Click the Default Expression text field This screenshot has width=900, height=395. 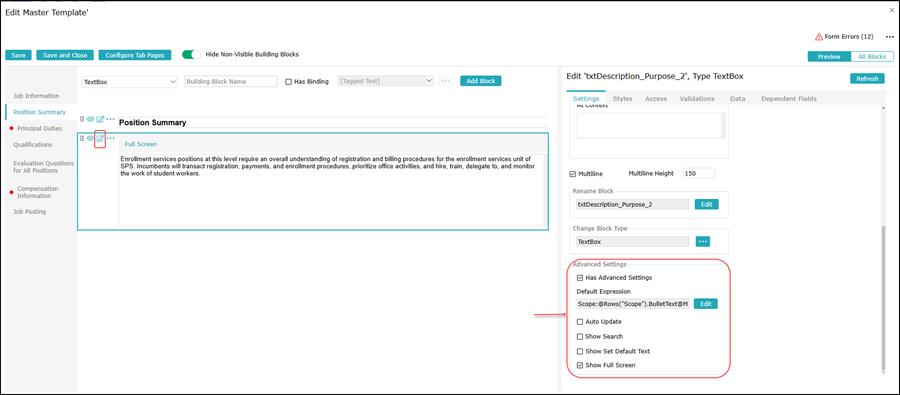point(633,304)
